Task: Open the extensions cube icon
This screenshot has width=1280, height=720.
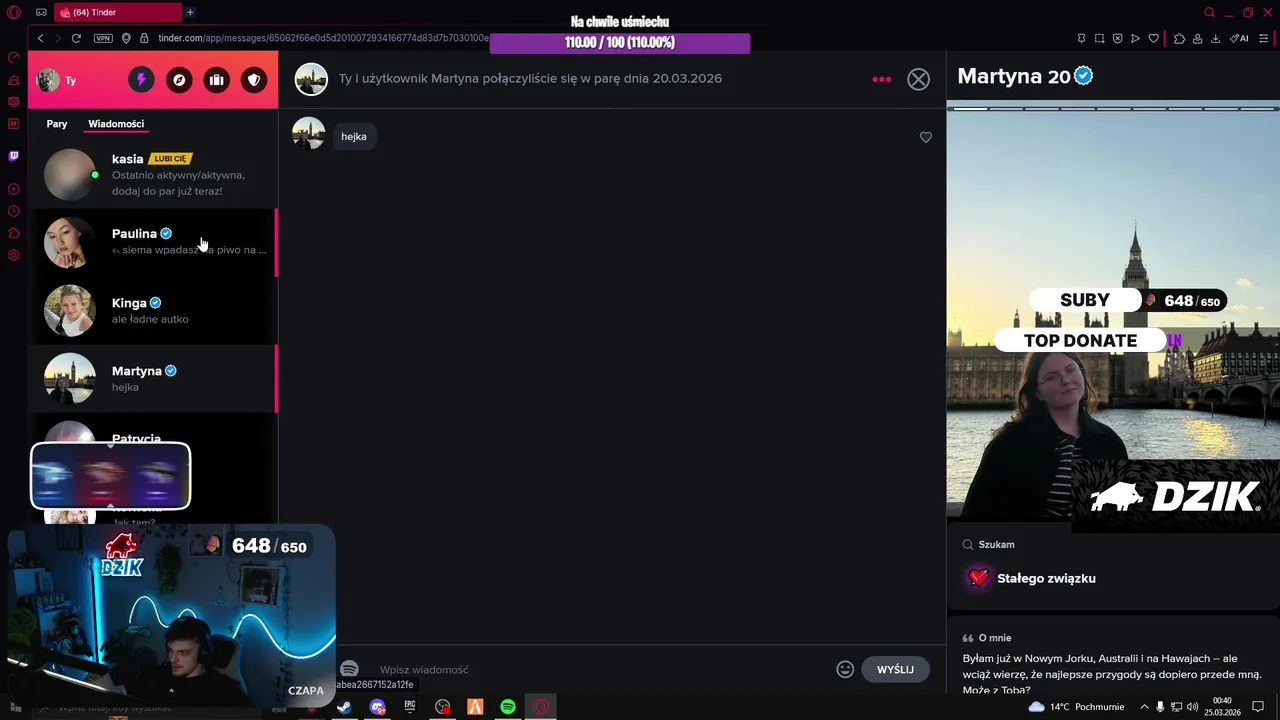Action: coord(1179,38)
